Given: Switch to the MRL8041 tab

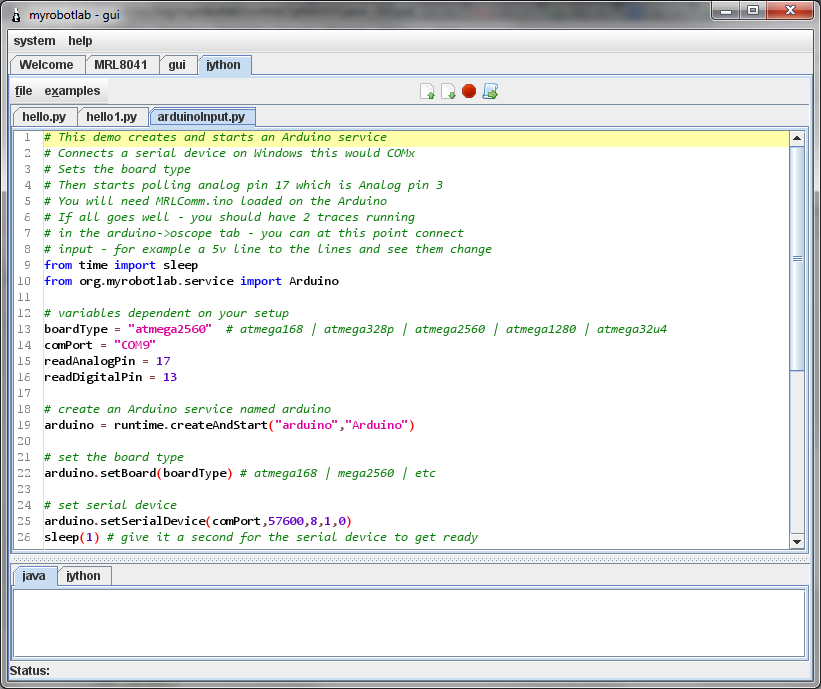Looking at the screenshot, I should point(120,65).
